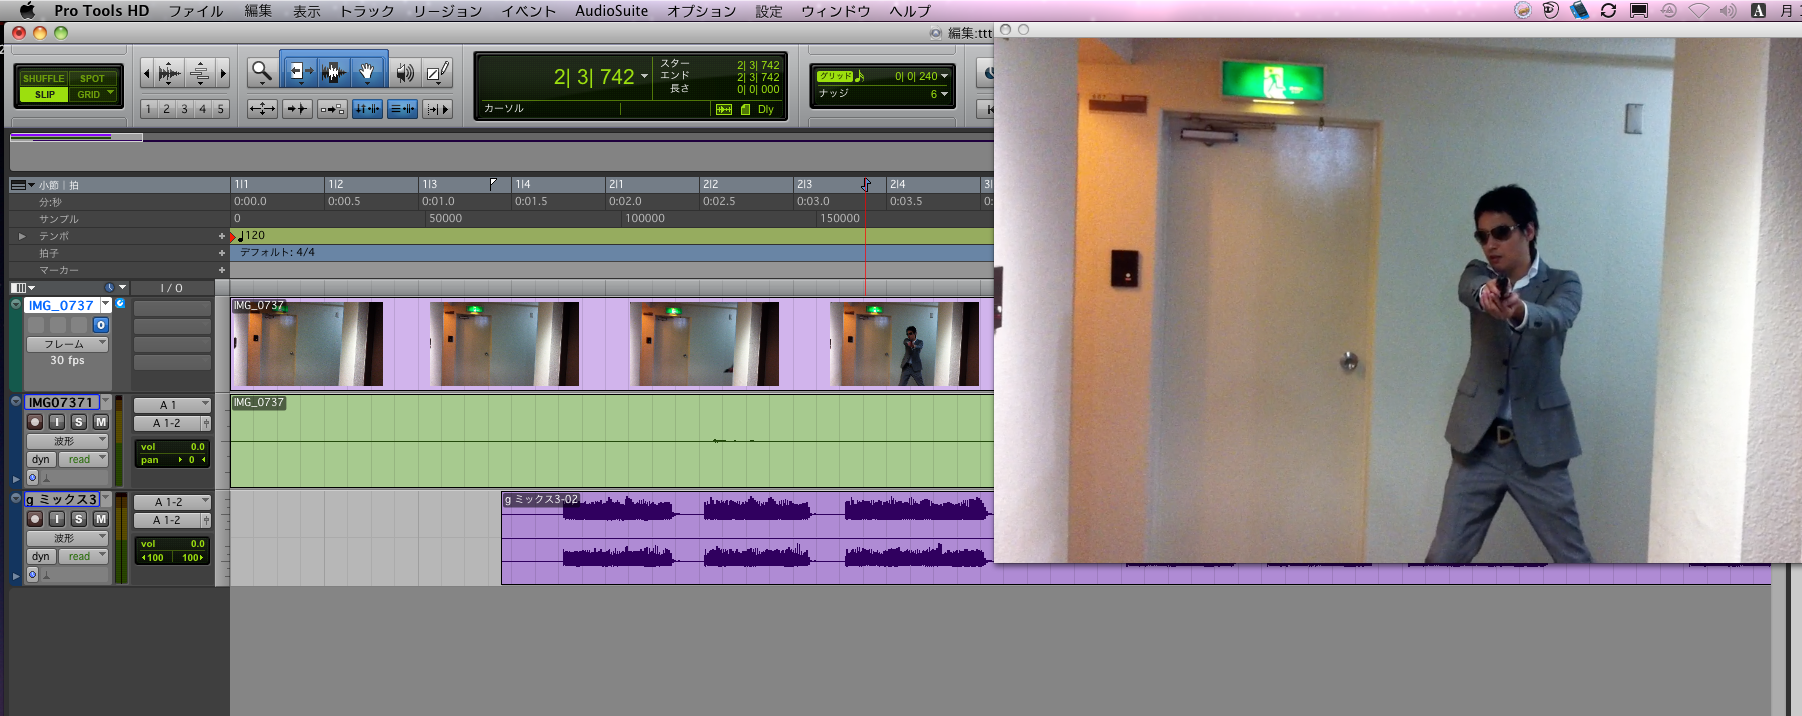This screenshot has height=716, width=1802.
Task: Open the track list view selector dropdown
Action: pos(23,288)
